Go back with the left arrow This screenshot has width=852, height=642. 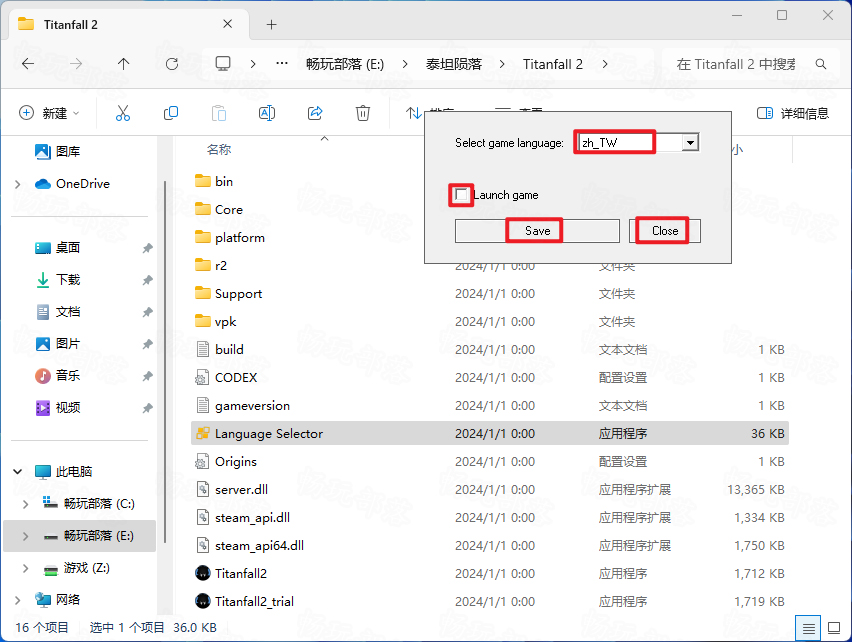point(28,64)
